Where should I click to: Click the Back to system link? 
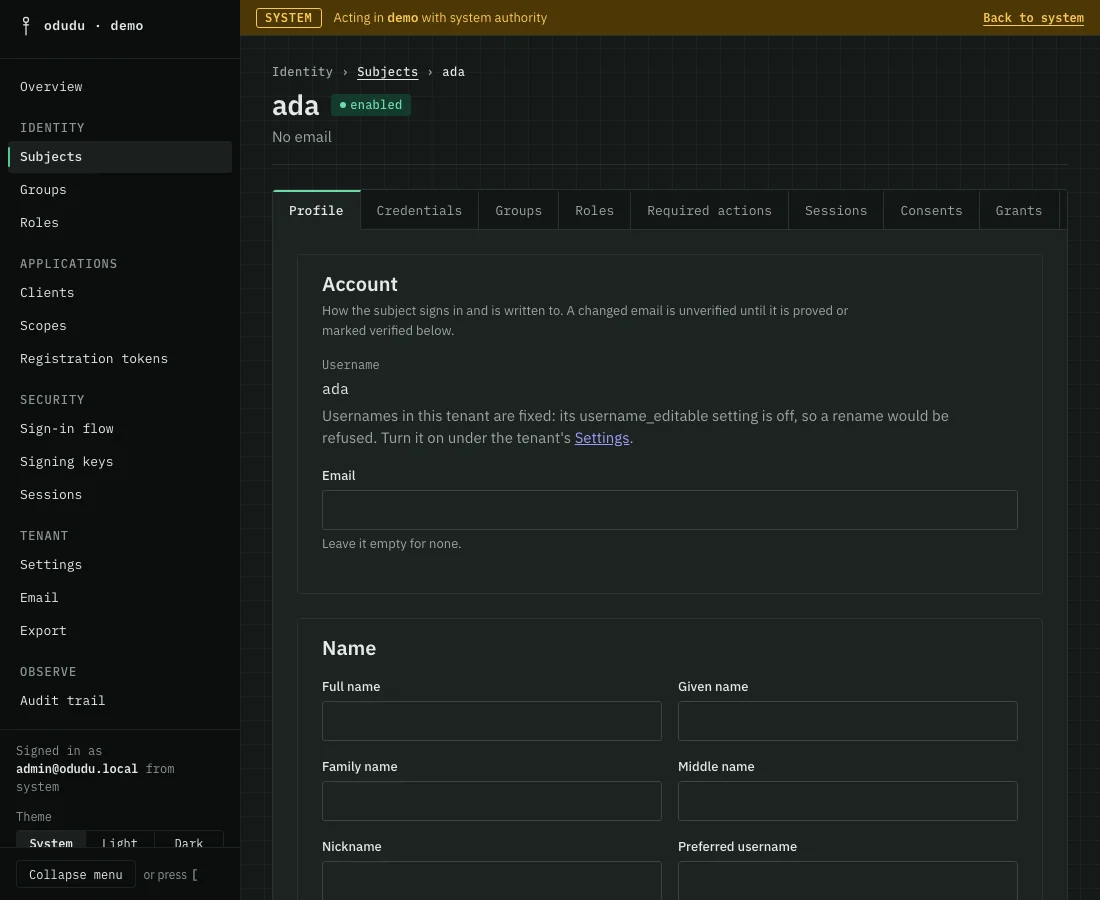point(1033,18)
